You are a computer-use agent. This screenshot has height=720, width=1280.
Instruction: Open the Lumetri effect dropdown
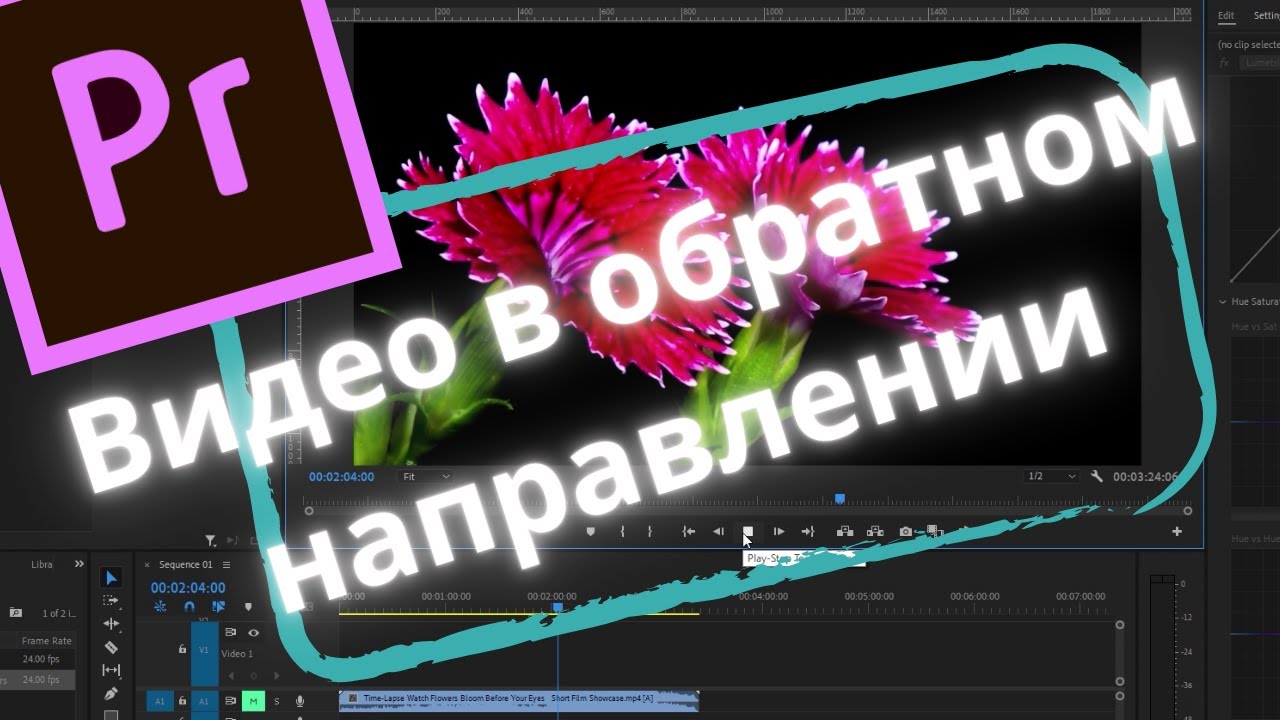pyautogui.click(x=1259, y=62)
